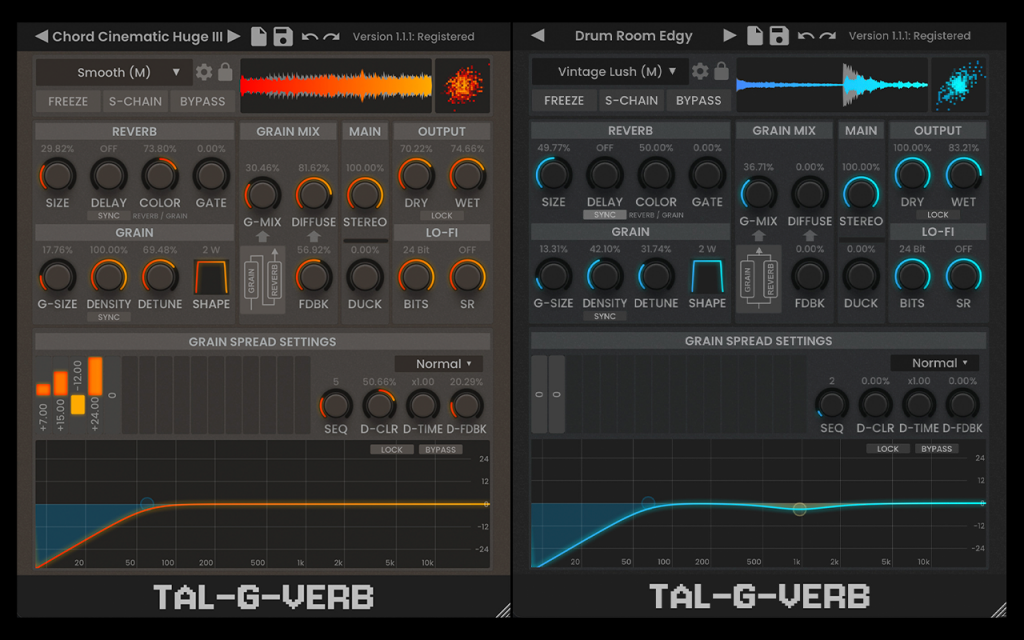Viewport: 1024px width, 640px height.
Task: Toggle padlock icon next to Vintage Lush (M)
Action: pos(721,71)
